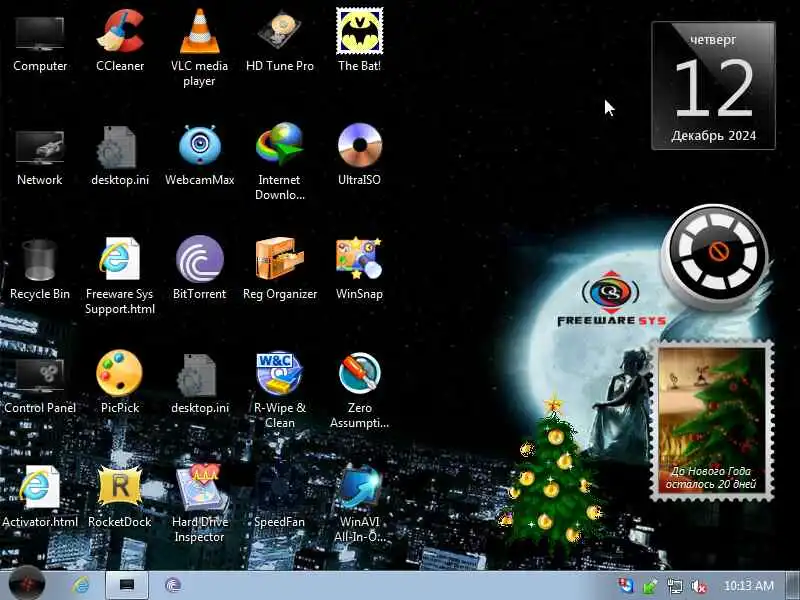Click the calendar gadget showing 12
This screenshot has height=600, width=800.
(713, 86)
